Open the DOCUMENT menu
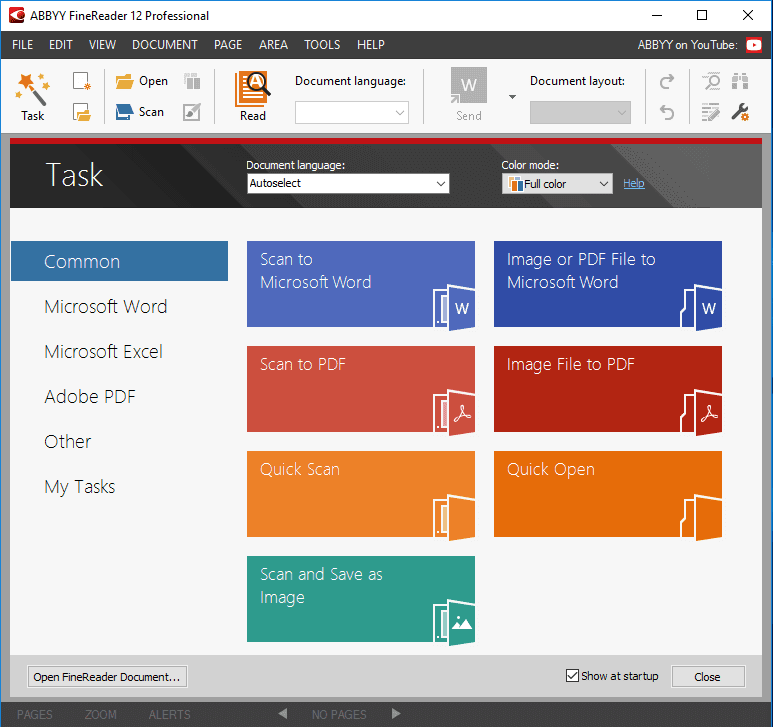Screen dimensions: 773x727 [x=165, y=45]
